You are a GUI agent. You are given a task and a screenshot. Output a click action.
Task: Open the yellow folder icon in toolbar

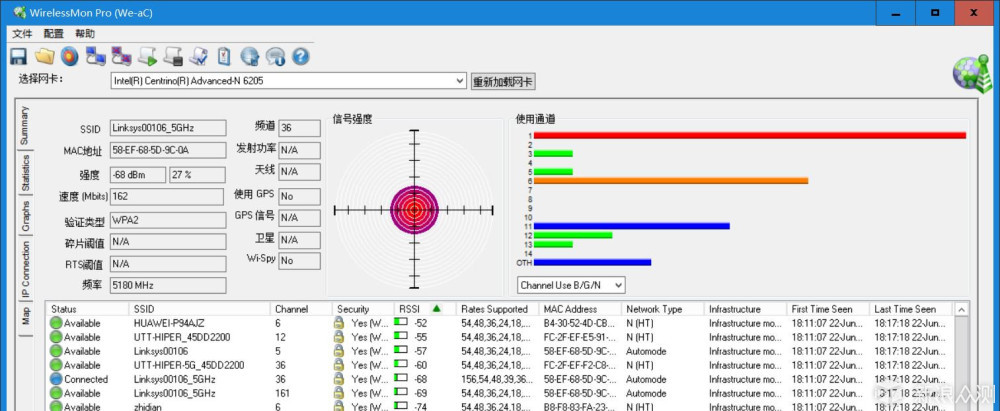pos(44,57)
